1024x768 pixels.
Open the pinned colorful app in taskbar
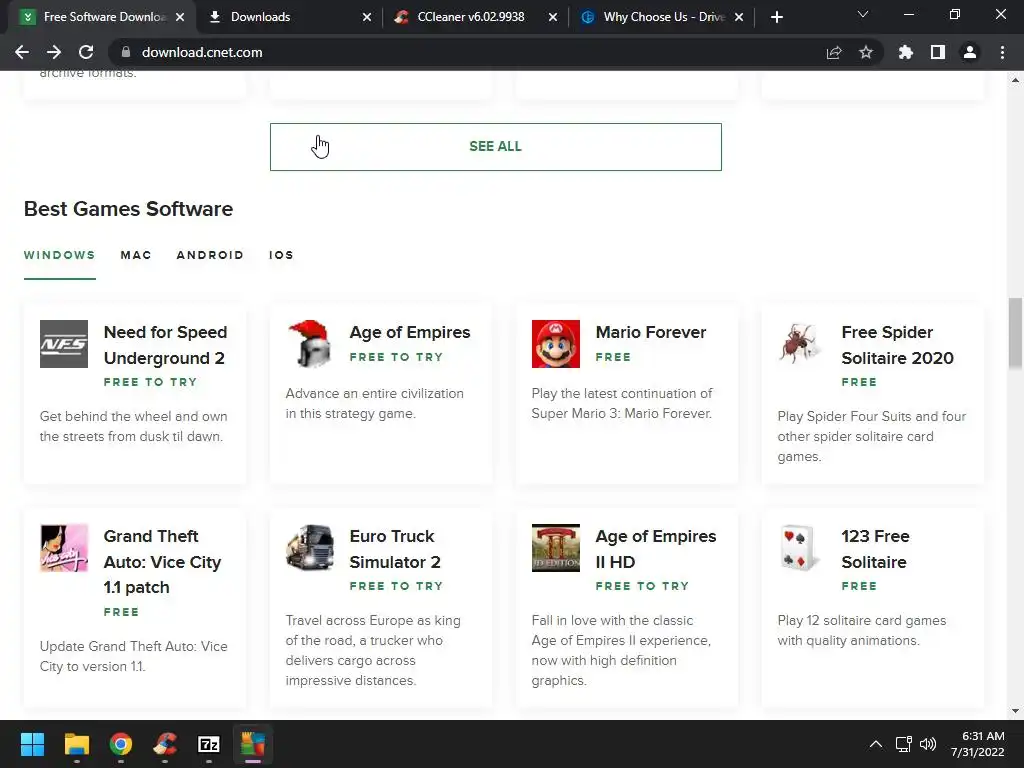(253, 744)
